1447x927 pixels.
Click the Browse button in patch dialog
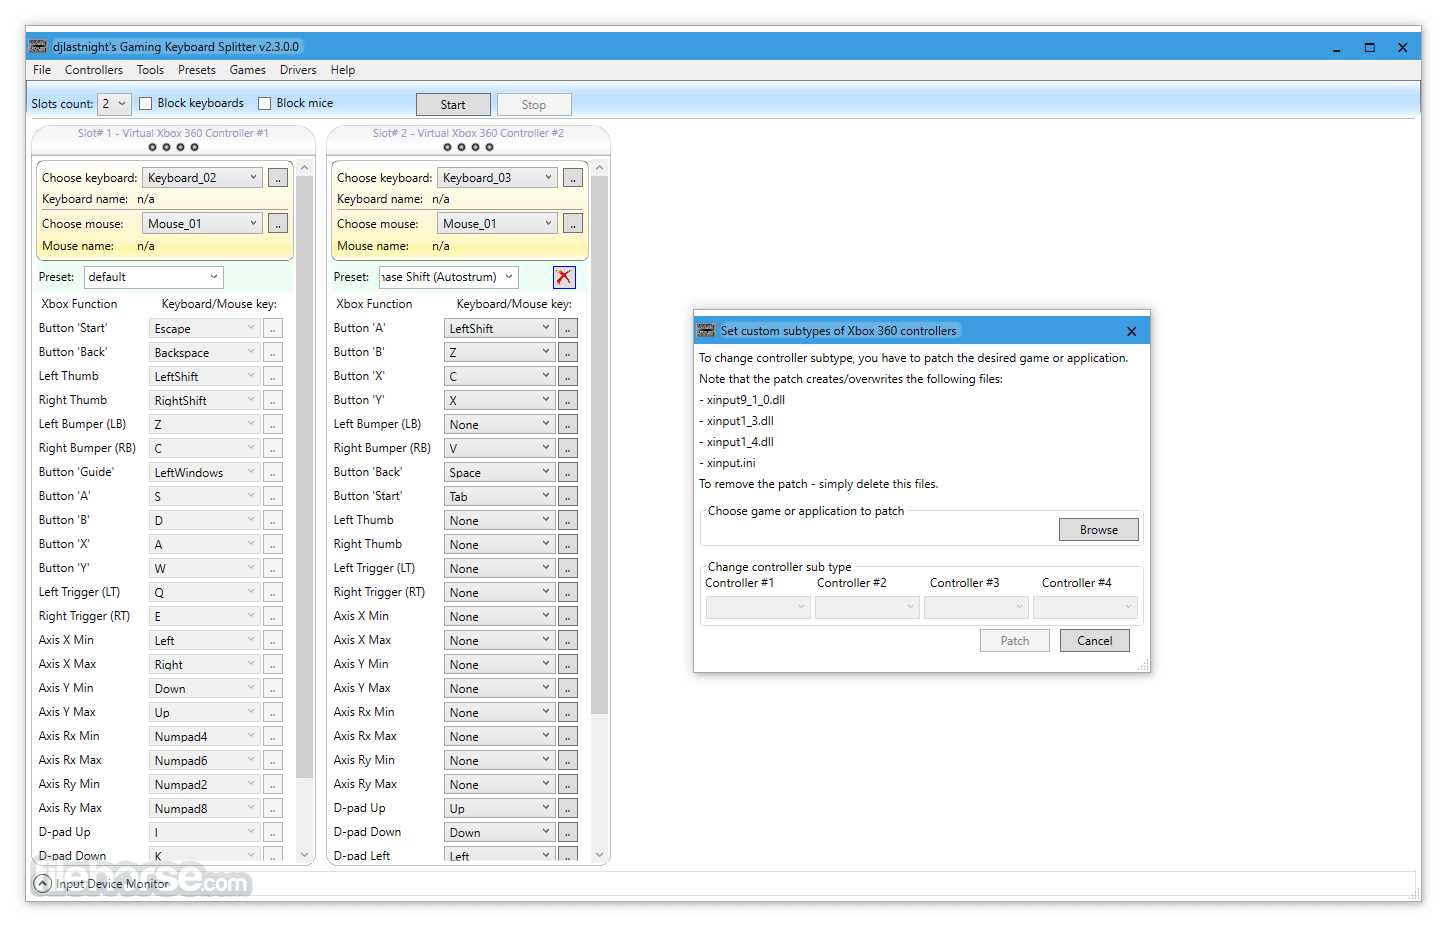(1098, 530)
